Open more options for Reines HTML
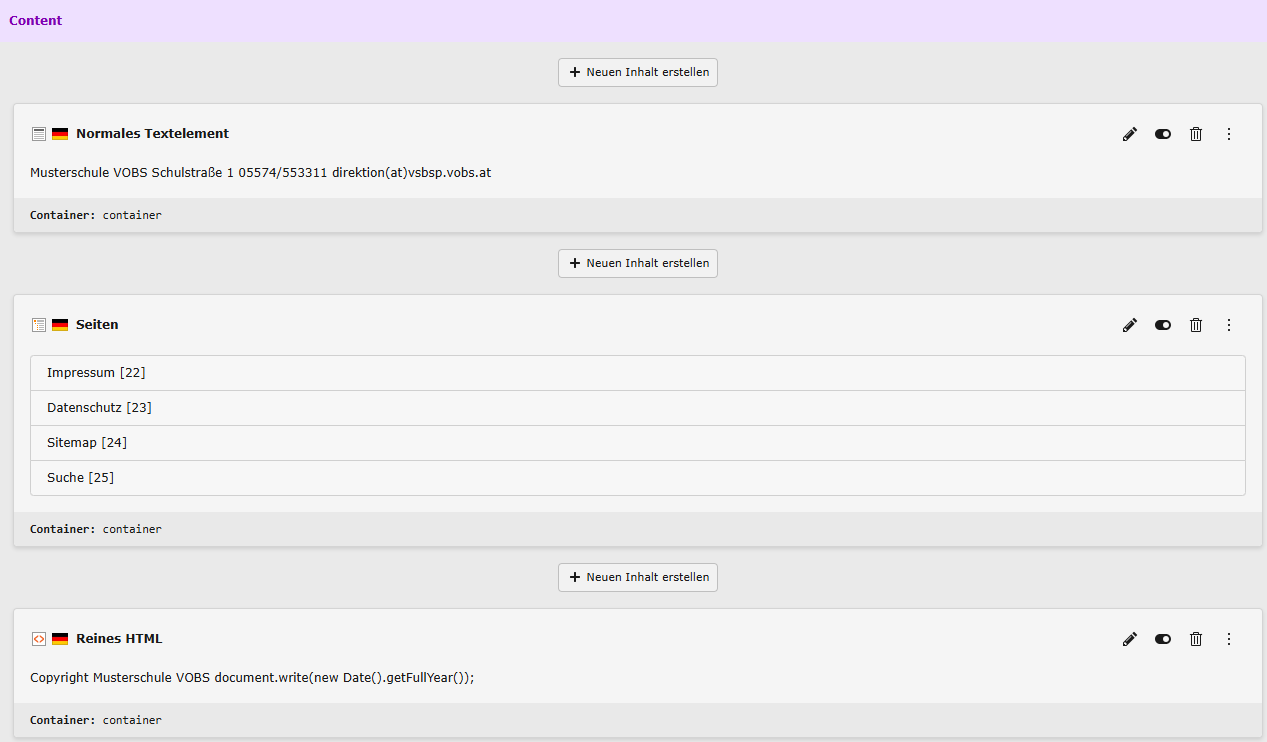The height and width of the screenshot is (742, 1267). tap(1229, 639)
